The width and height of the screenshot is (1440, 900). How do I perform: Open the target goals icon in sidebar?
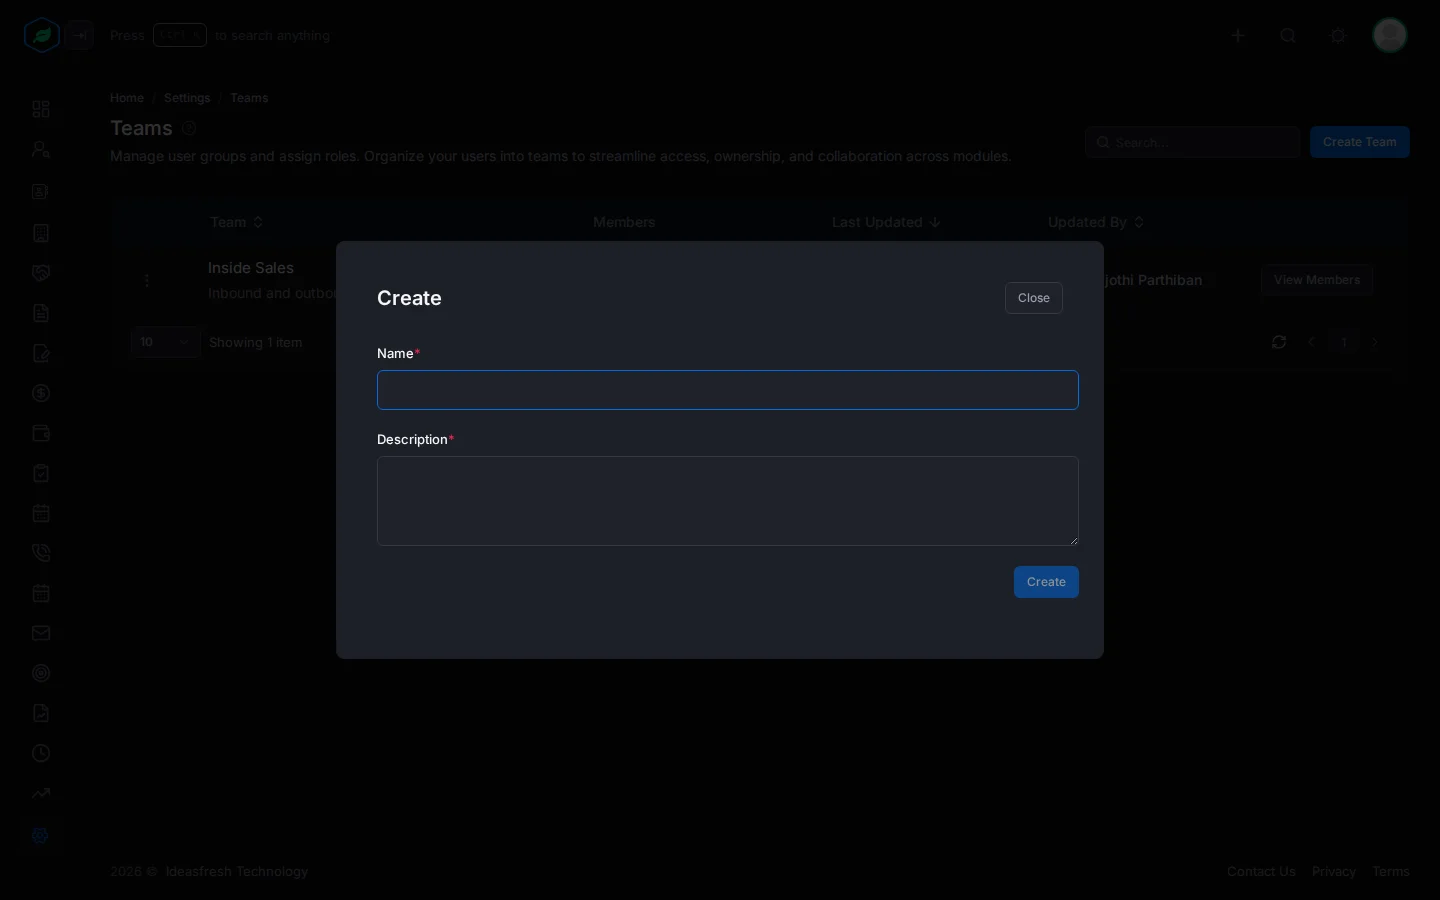[x=41, y=673]
